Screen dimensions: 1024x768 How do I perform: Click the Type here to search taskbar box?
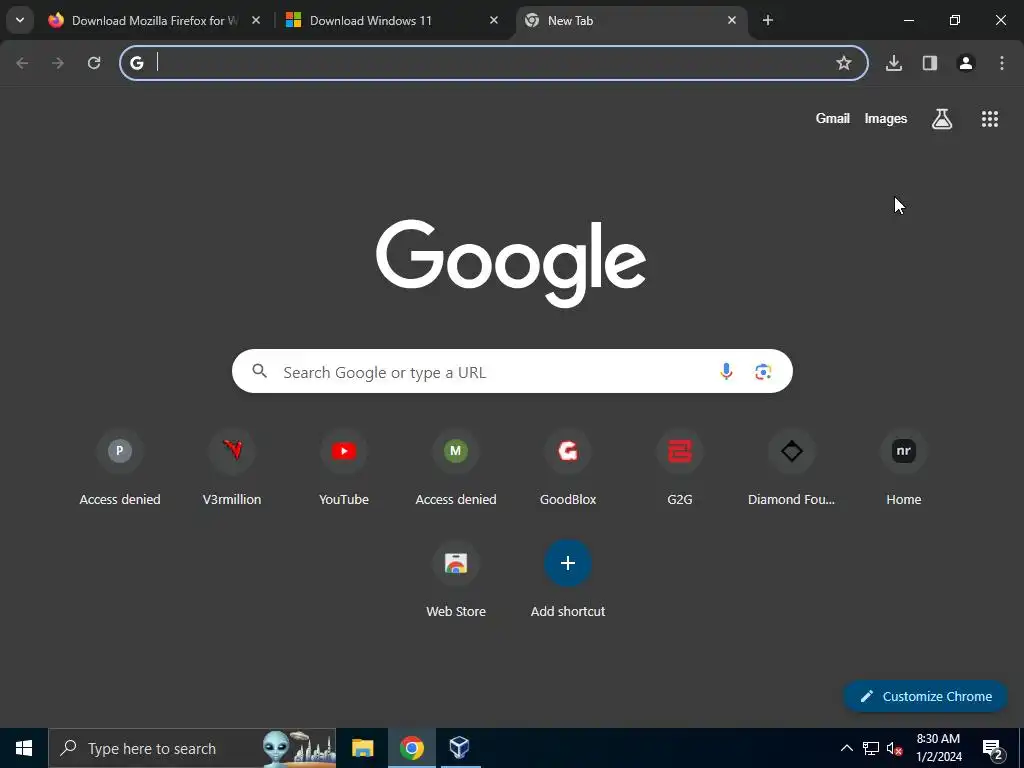[x=192, y=748]
